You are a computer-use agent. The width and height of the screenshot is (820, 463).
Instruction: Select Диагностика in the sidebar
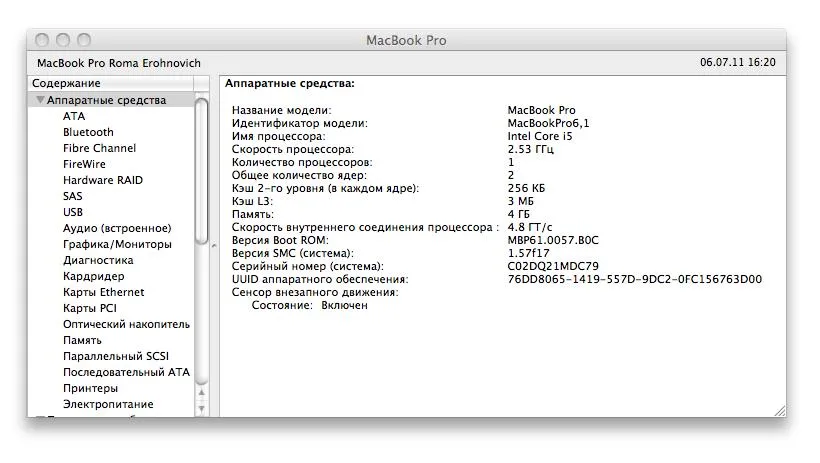[98, 260]
